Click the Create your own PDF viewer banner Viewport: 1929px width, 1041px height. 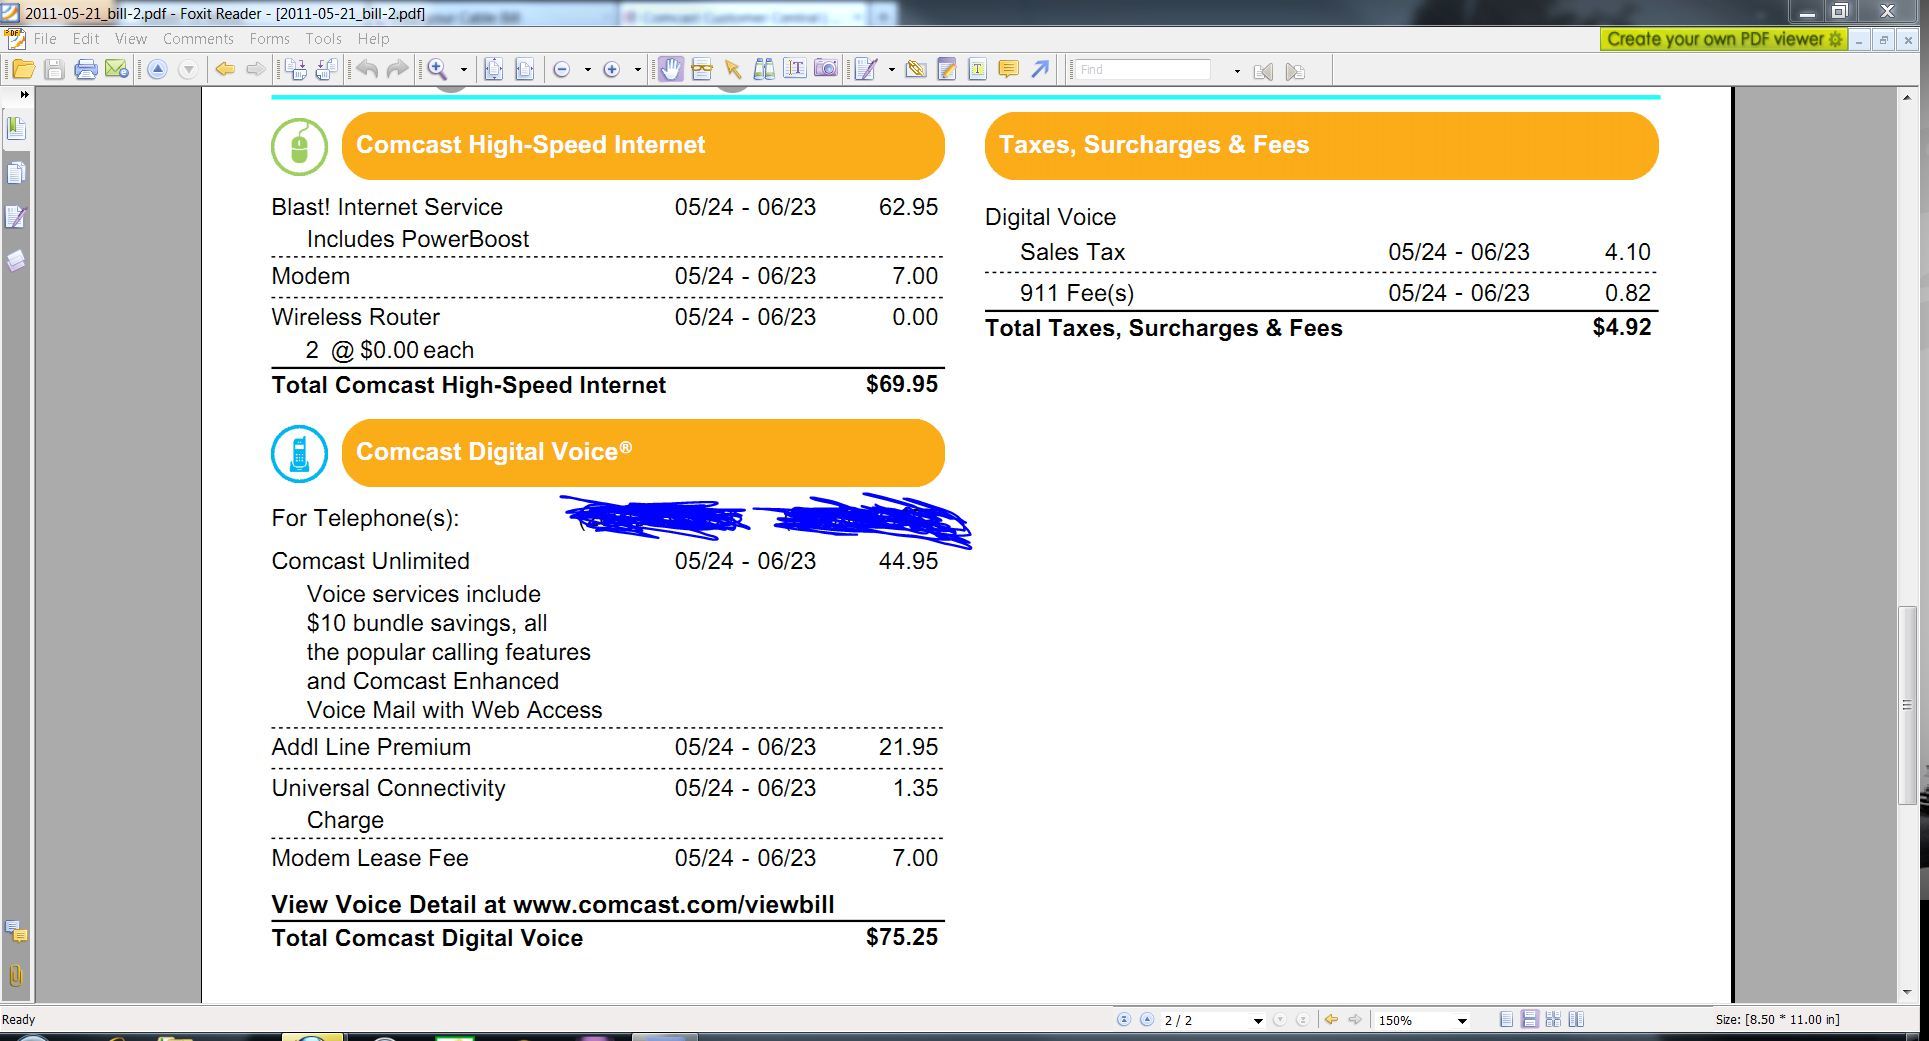click(x=1724, y=39)
